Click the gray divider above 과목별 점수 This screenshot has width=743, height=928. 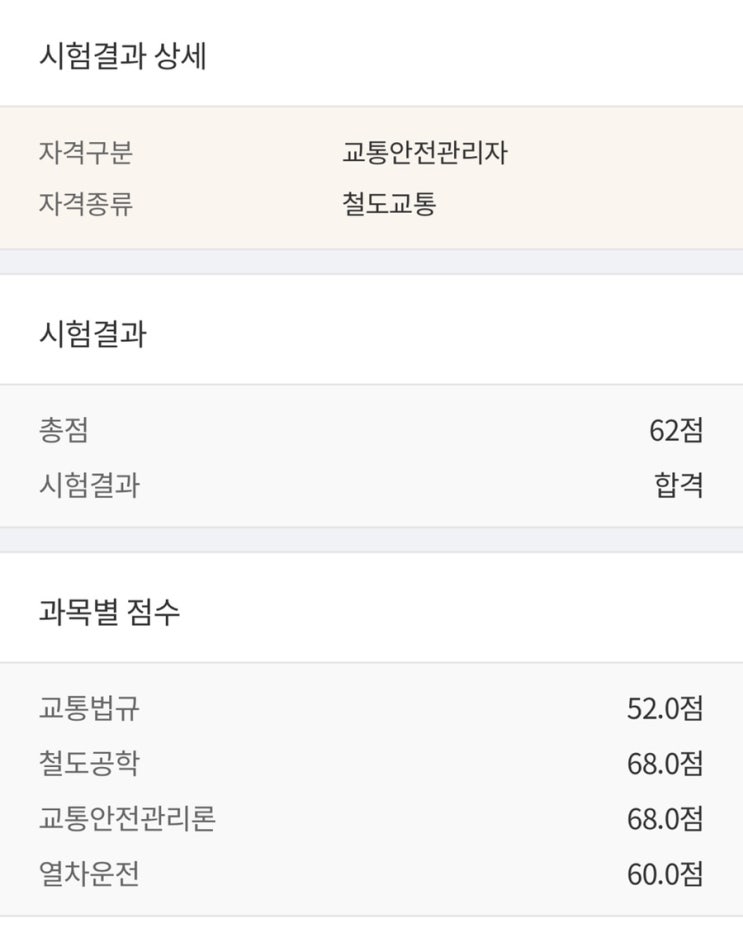pos(371,540)
